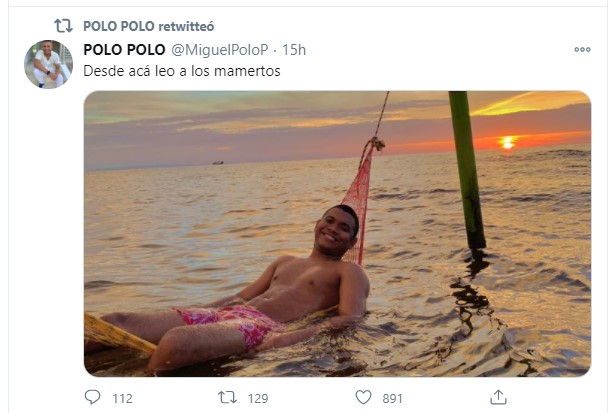
Task: Reply to the tweet via the speech bubble icon
Action: pos(93,397)
